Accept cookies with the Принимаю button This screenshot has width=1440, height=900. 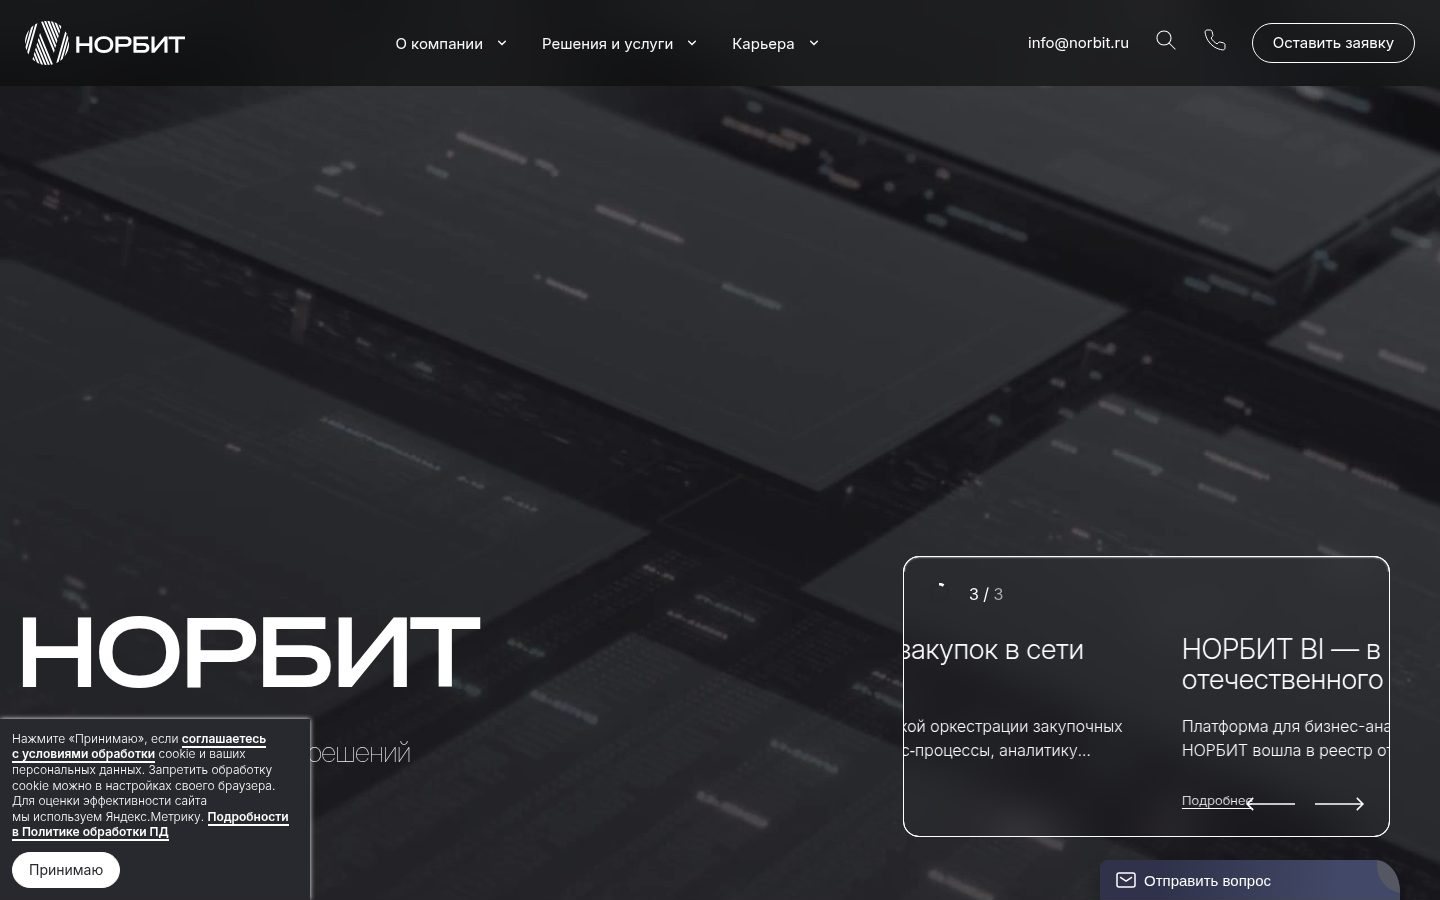pos(66,870)
